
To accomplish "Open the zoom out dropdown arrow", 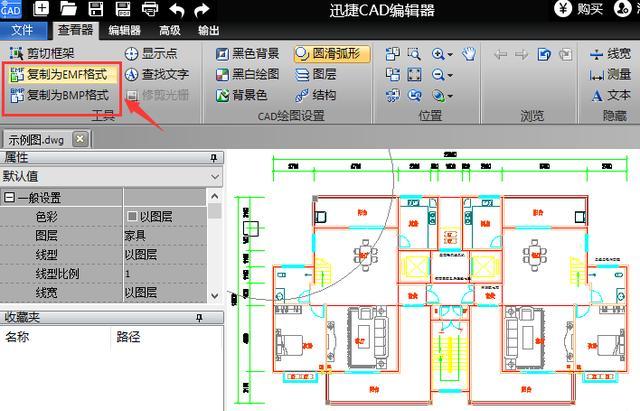I will click(450, 75).
